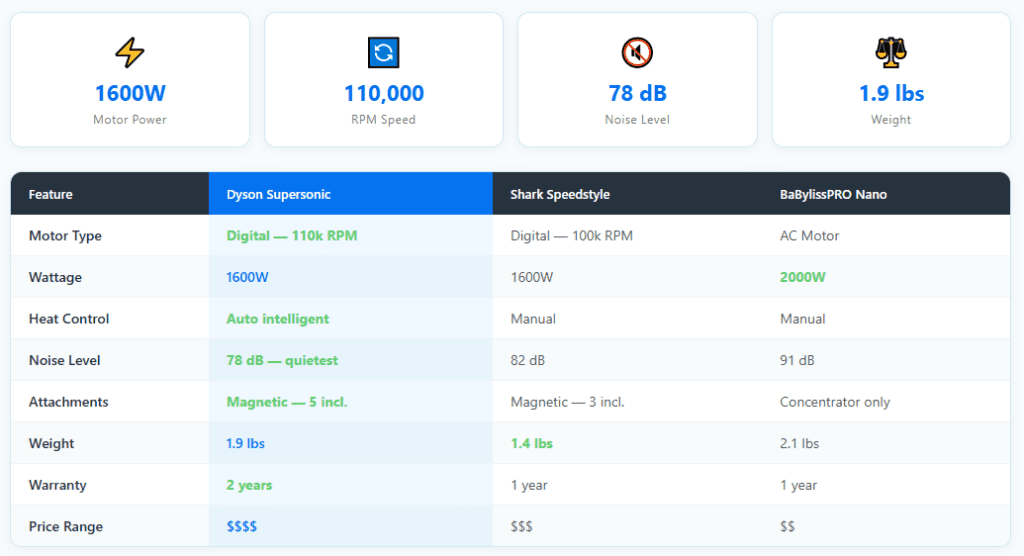This screenshot has width=1024, height=556.
Task: Click the Feature column header
Action: point(110,194)
